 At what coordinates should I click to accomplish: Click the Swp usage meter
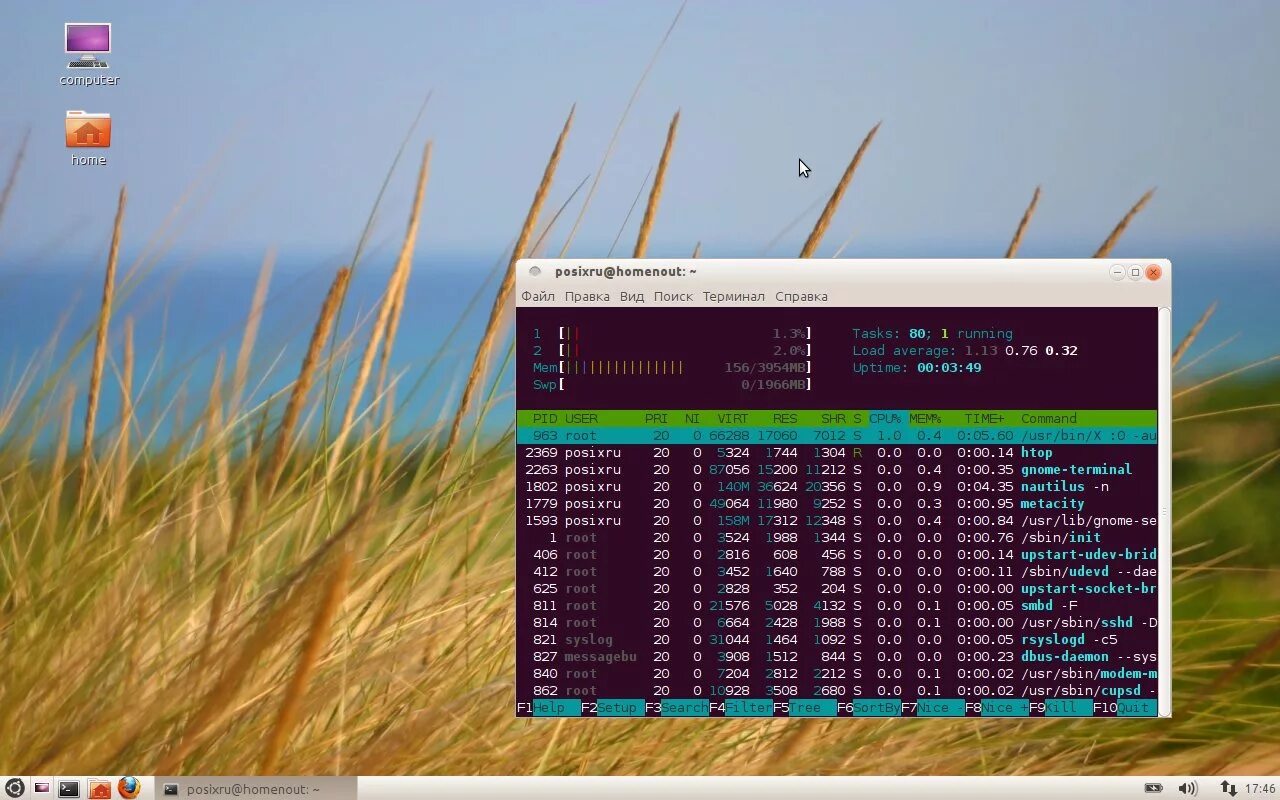pyautogui.click(x=672, y=385)
